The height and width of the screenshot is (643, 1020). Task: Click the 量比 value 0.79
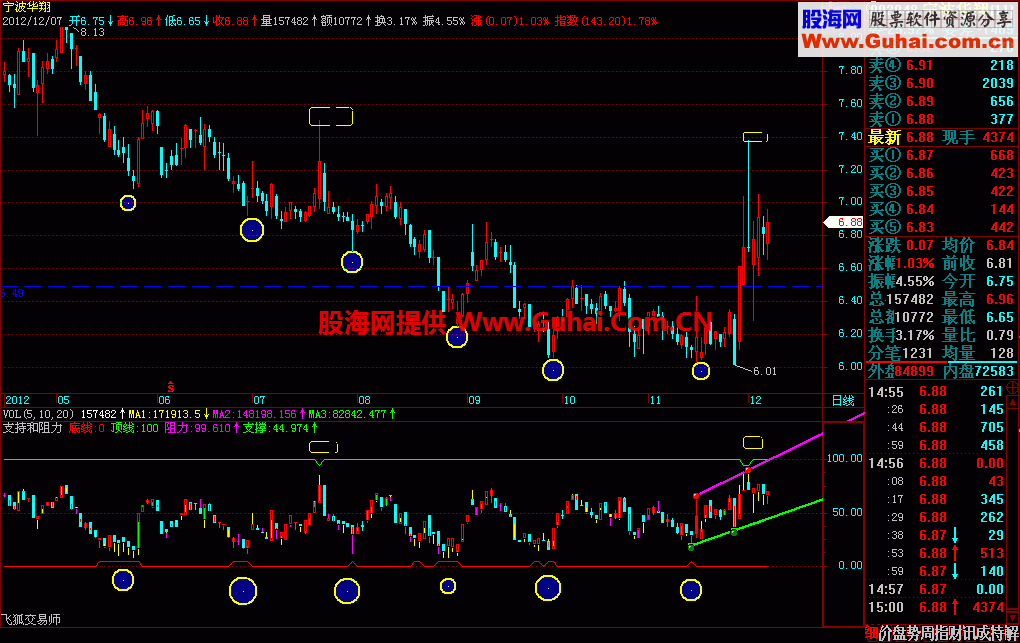click(1000, 335)
